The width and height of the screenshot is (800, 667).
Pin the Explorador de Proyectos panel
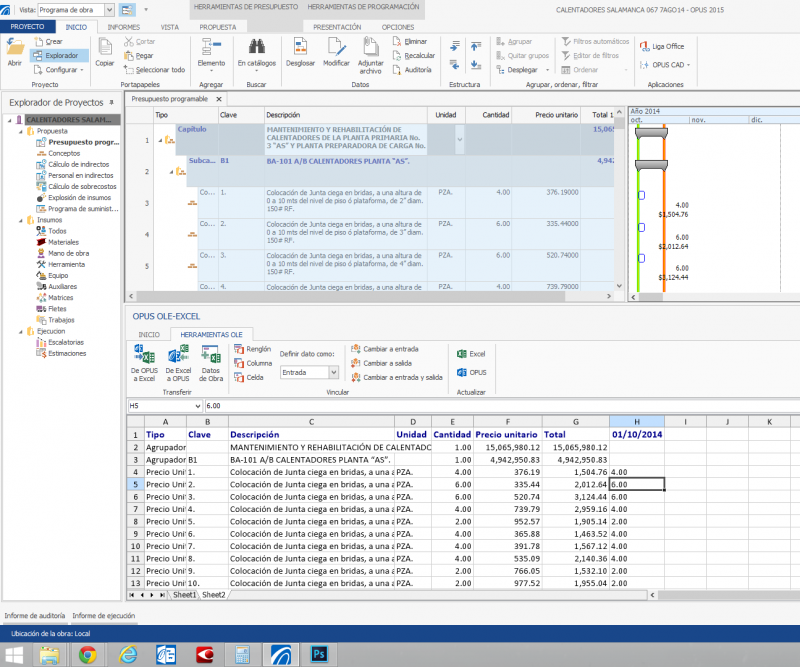(111, 102)
